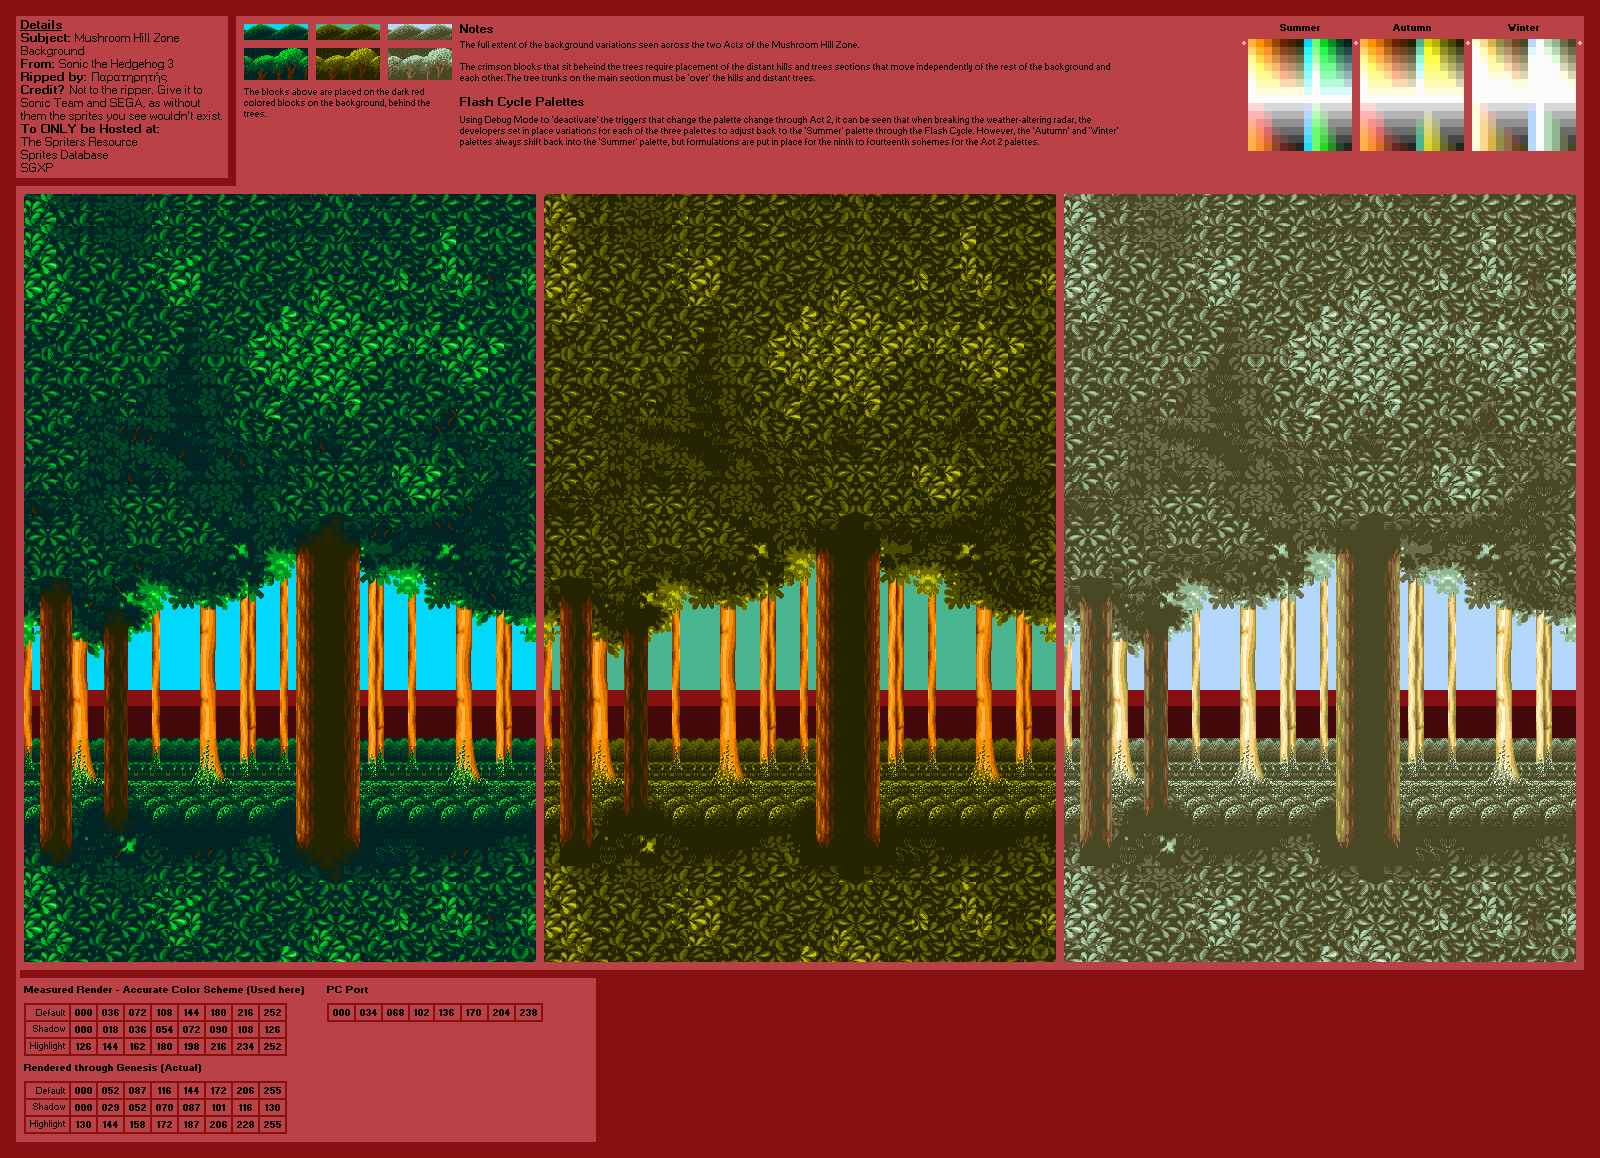Select the Winter distant trees block thumbnail
The image size is (1600, 1158).
click(x=420, y=64)
